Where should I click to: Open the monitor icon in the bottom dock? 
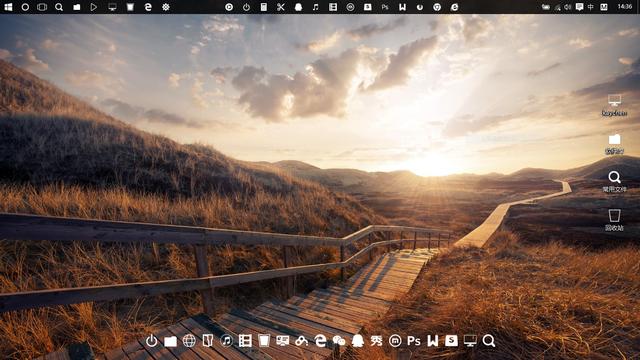(470, 340)
